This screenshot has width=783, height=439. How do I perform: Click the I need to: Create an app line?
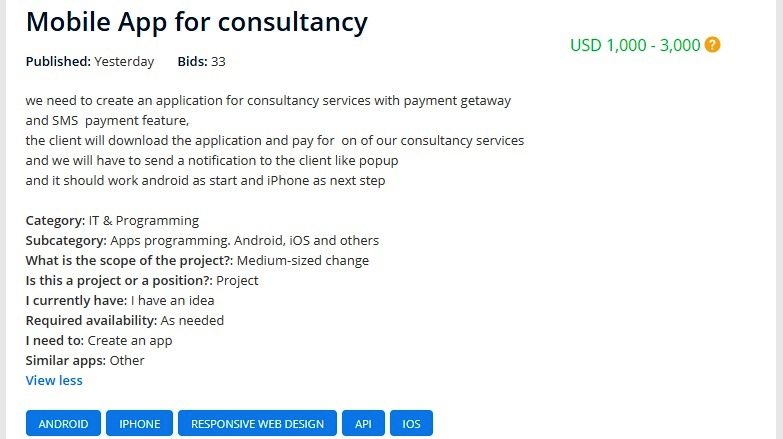pyautogui.click(x=99, y=340)
